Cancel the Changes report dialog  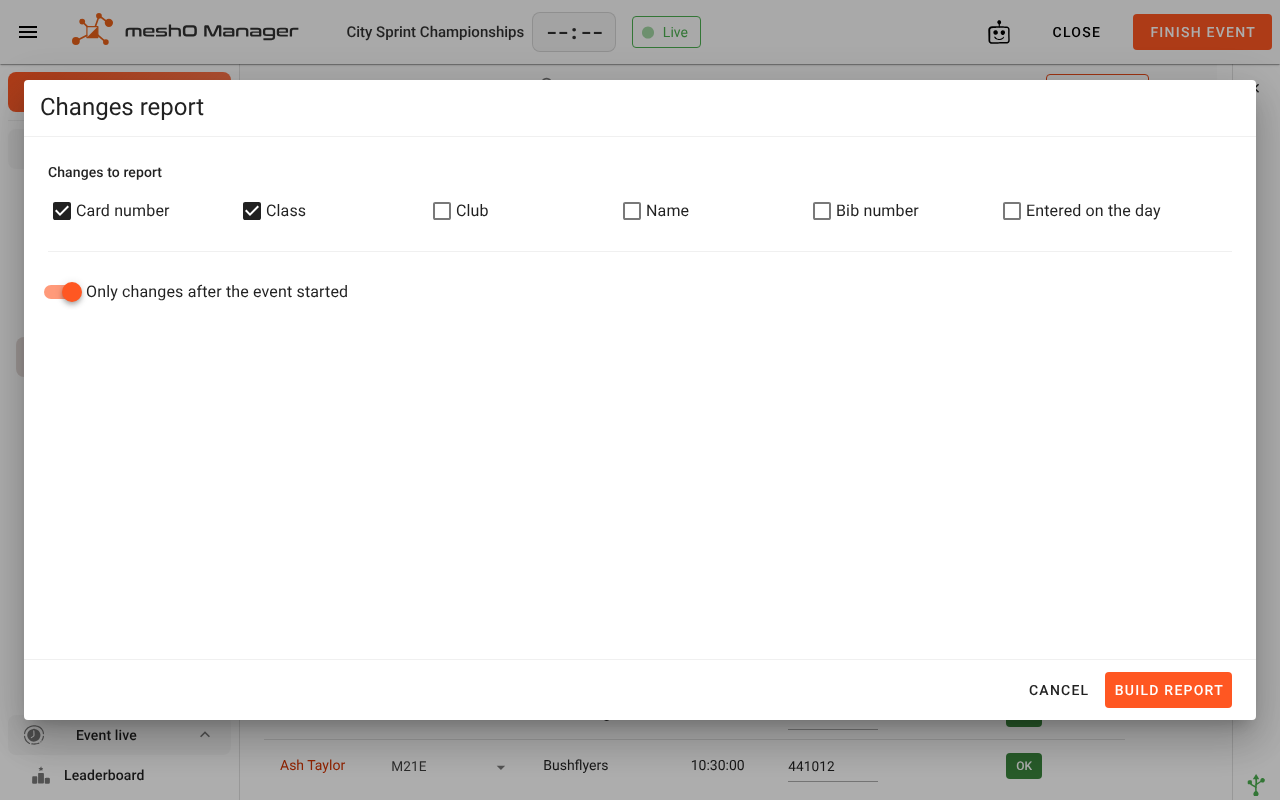(x=1058, y=690)
